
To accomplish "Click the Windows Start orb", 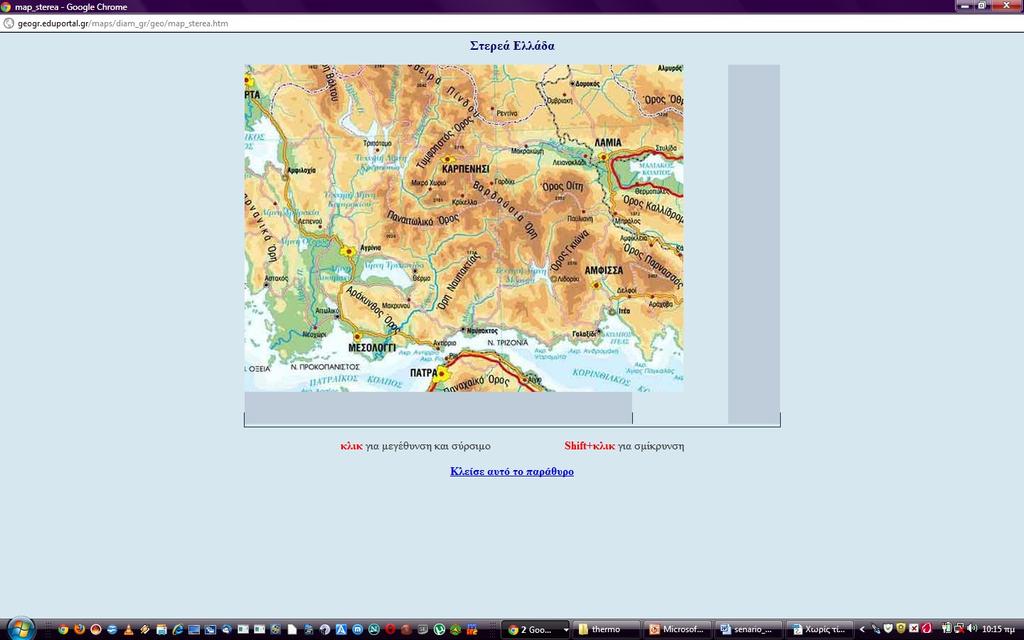I will 21,628.
